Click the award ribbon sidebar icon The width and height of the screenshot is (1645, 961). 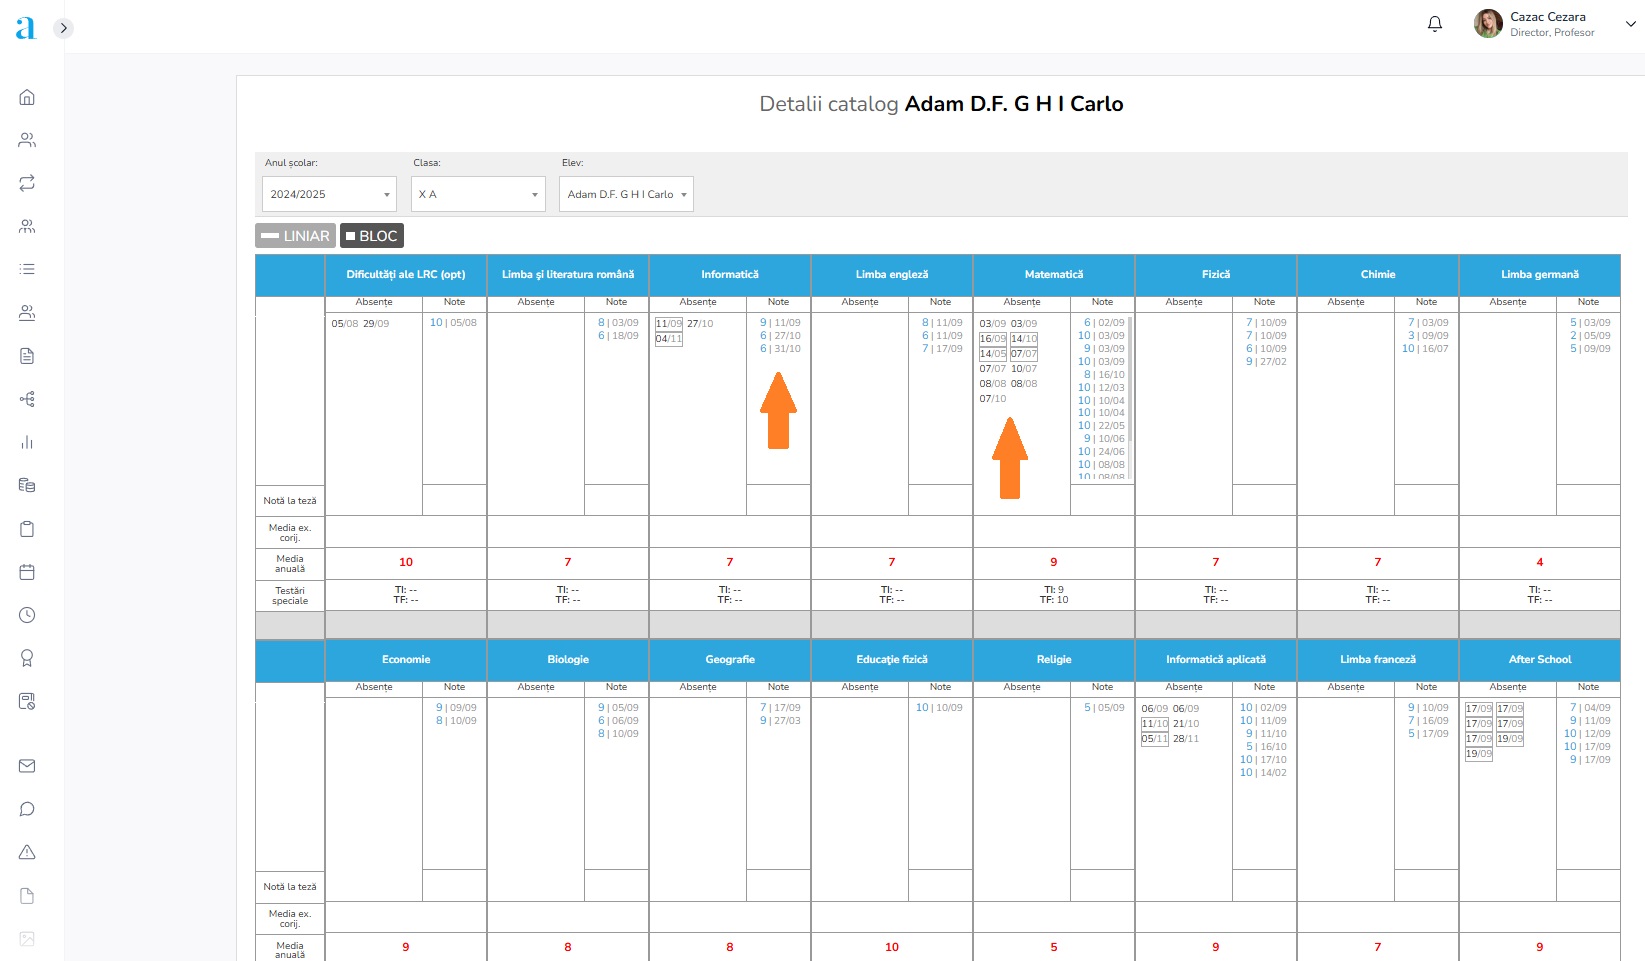[27, 658]
